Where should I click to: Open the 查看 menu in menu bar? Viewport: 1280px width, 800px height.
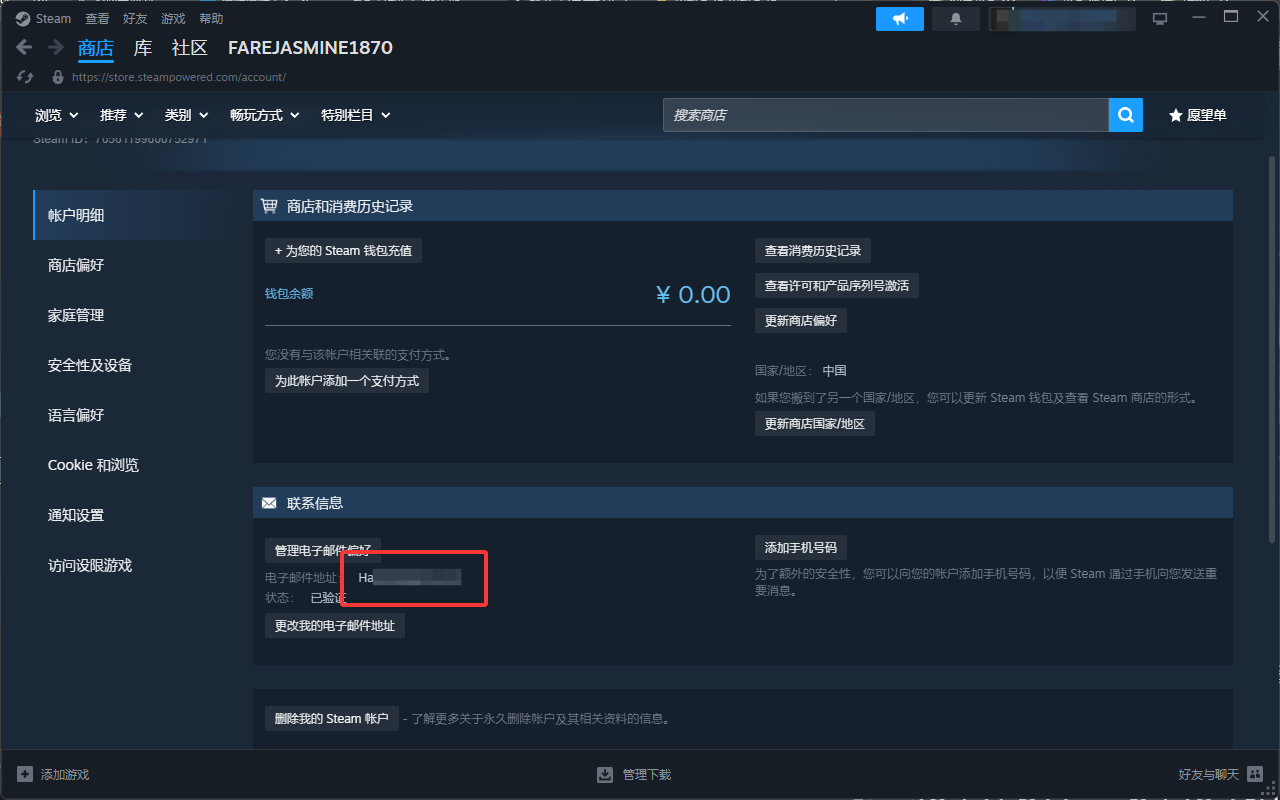[x=97, y=19]
